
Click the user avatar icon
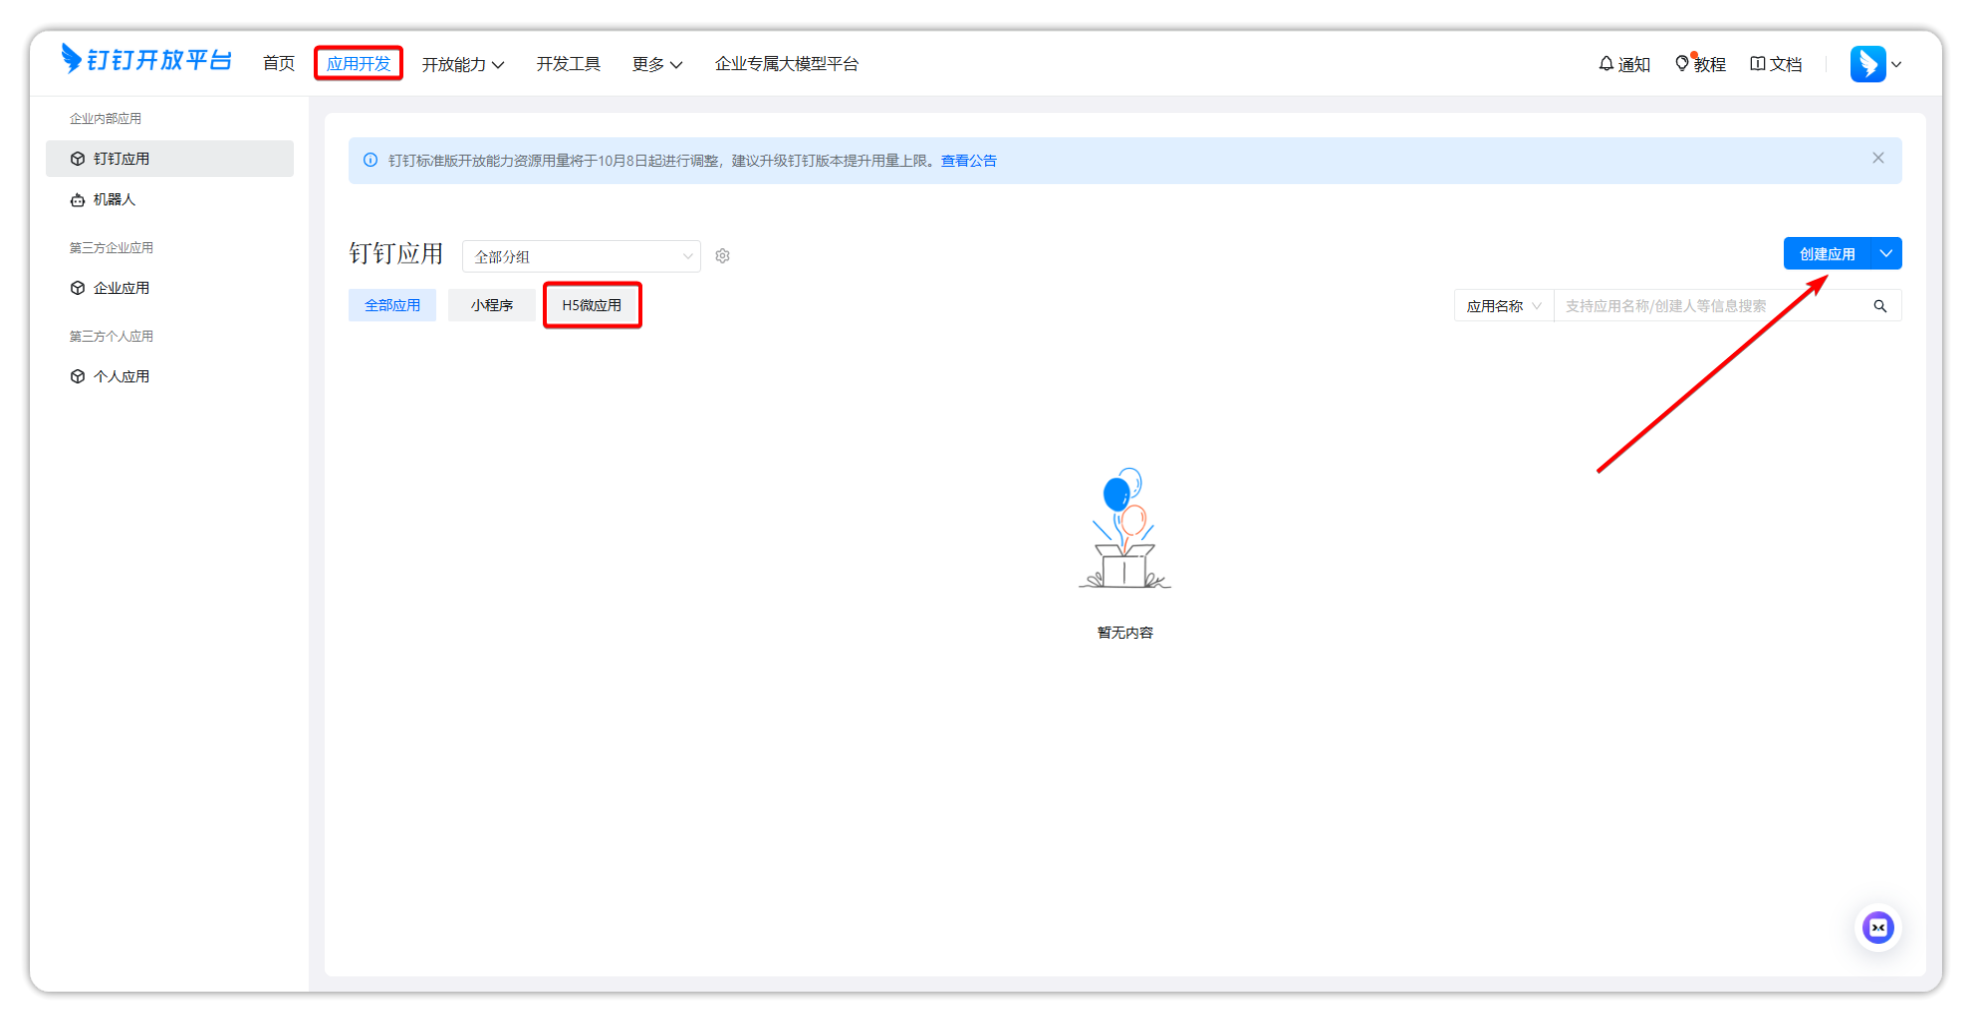pos(1867,64)
